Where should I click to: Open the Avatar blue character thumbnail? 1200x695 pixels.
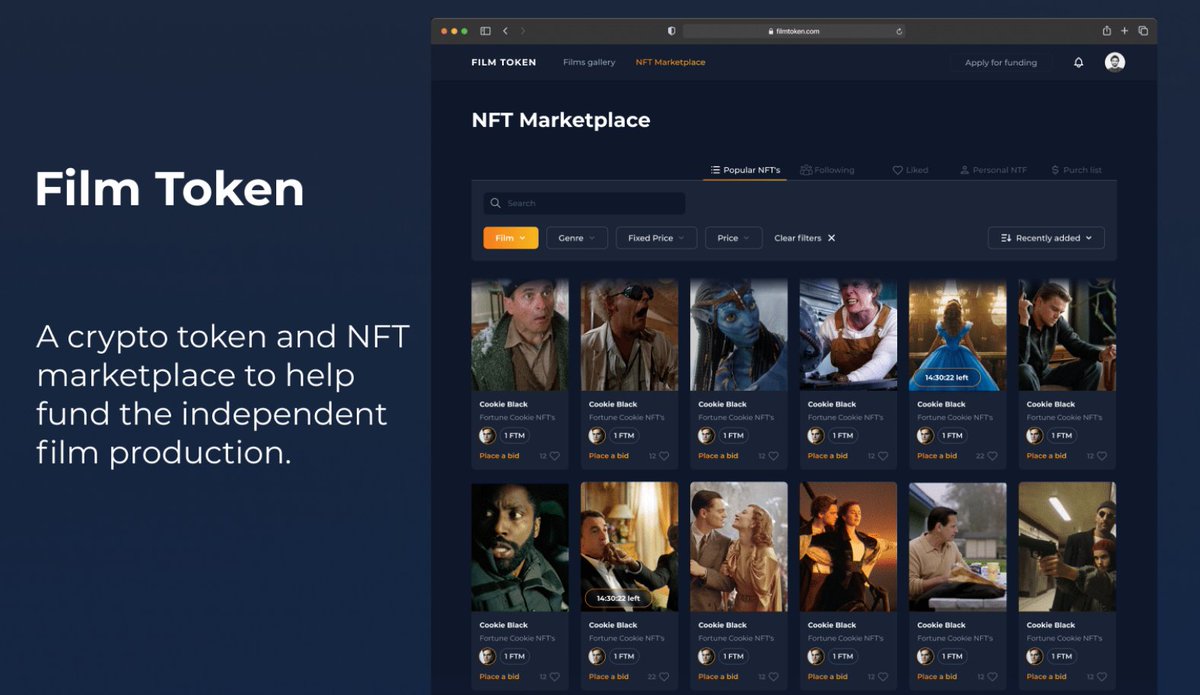click(x=739, y=335)
